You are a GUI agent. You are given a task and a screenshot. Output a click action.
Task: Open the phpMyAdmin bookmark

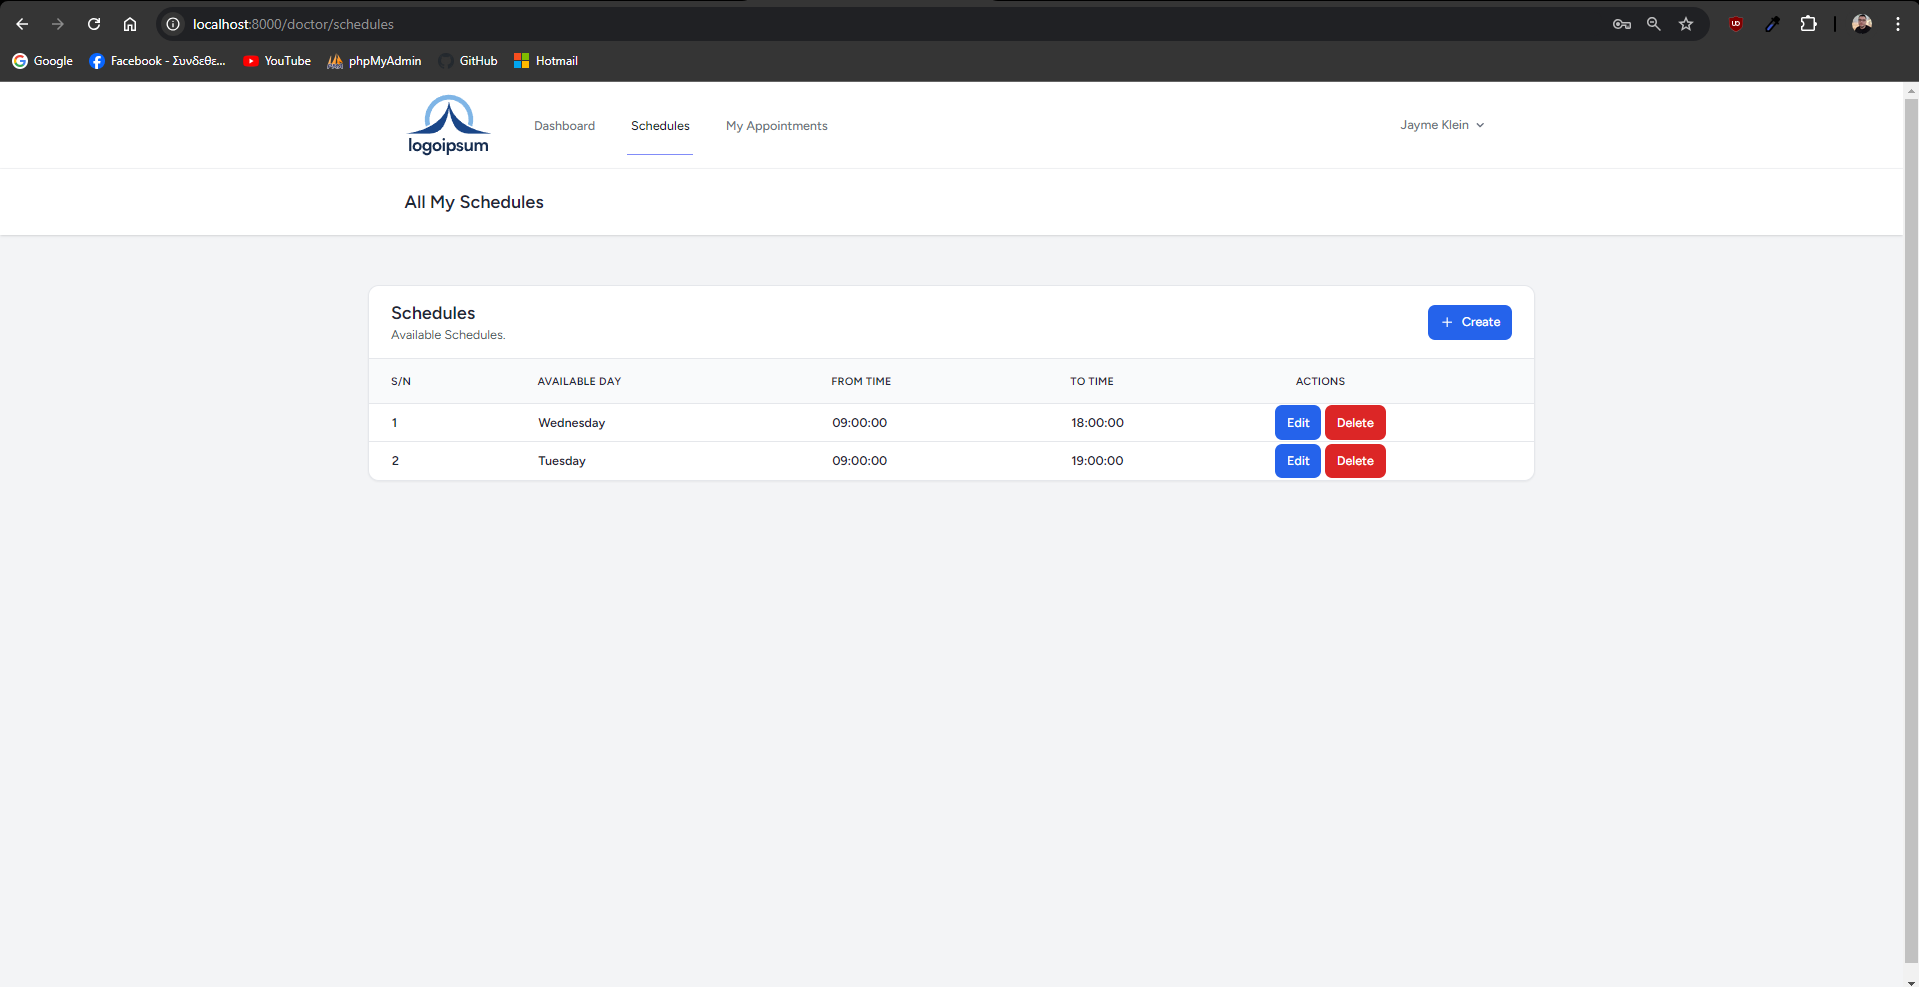[374, 61]
